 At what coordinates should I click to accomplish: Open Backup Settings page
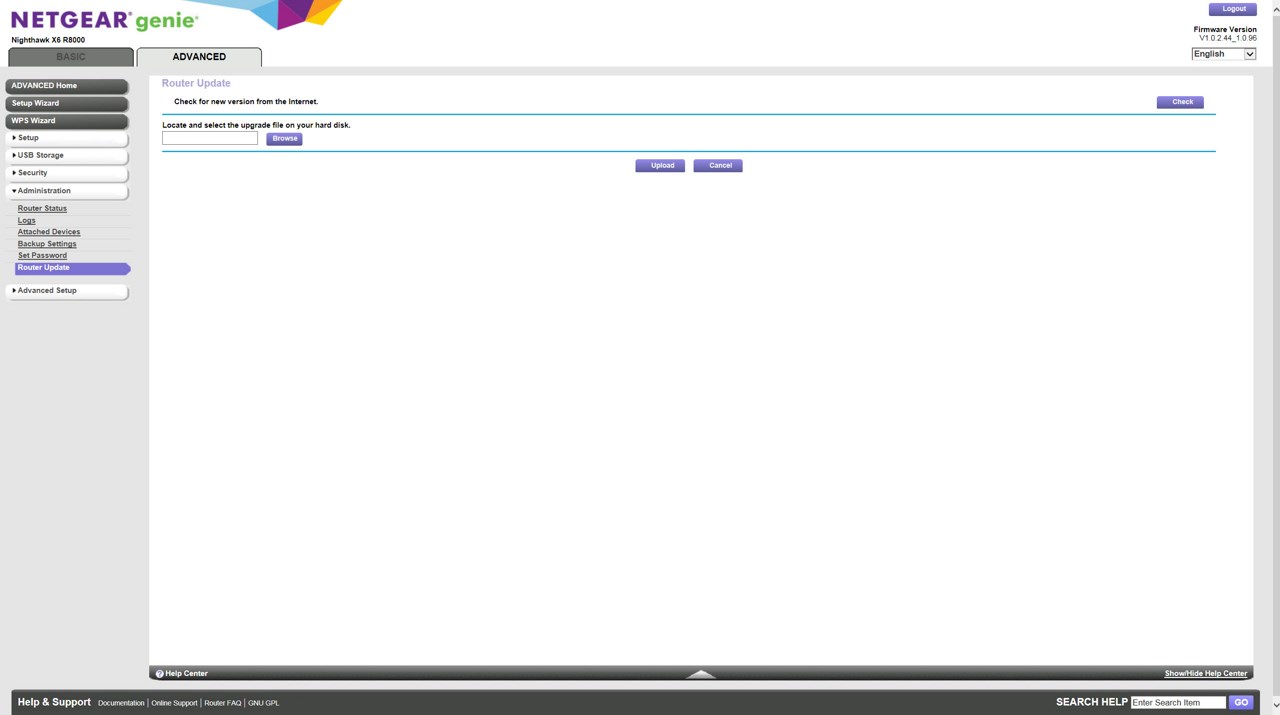(x=47, y=244)
